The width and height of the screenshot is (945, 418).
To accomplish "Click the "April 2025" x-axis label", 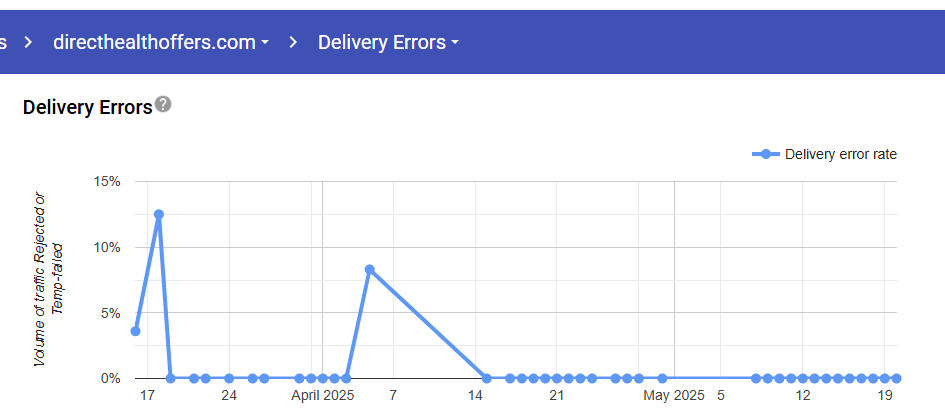I will pyautogui.click(x=323, y=396).
